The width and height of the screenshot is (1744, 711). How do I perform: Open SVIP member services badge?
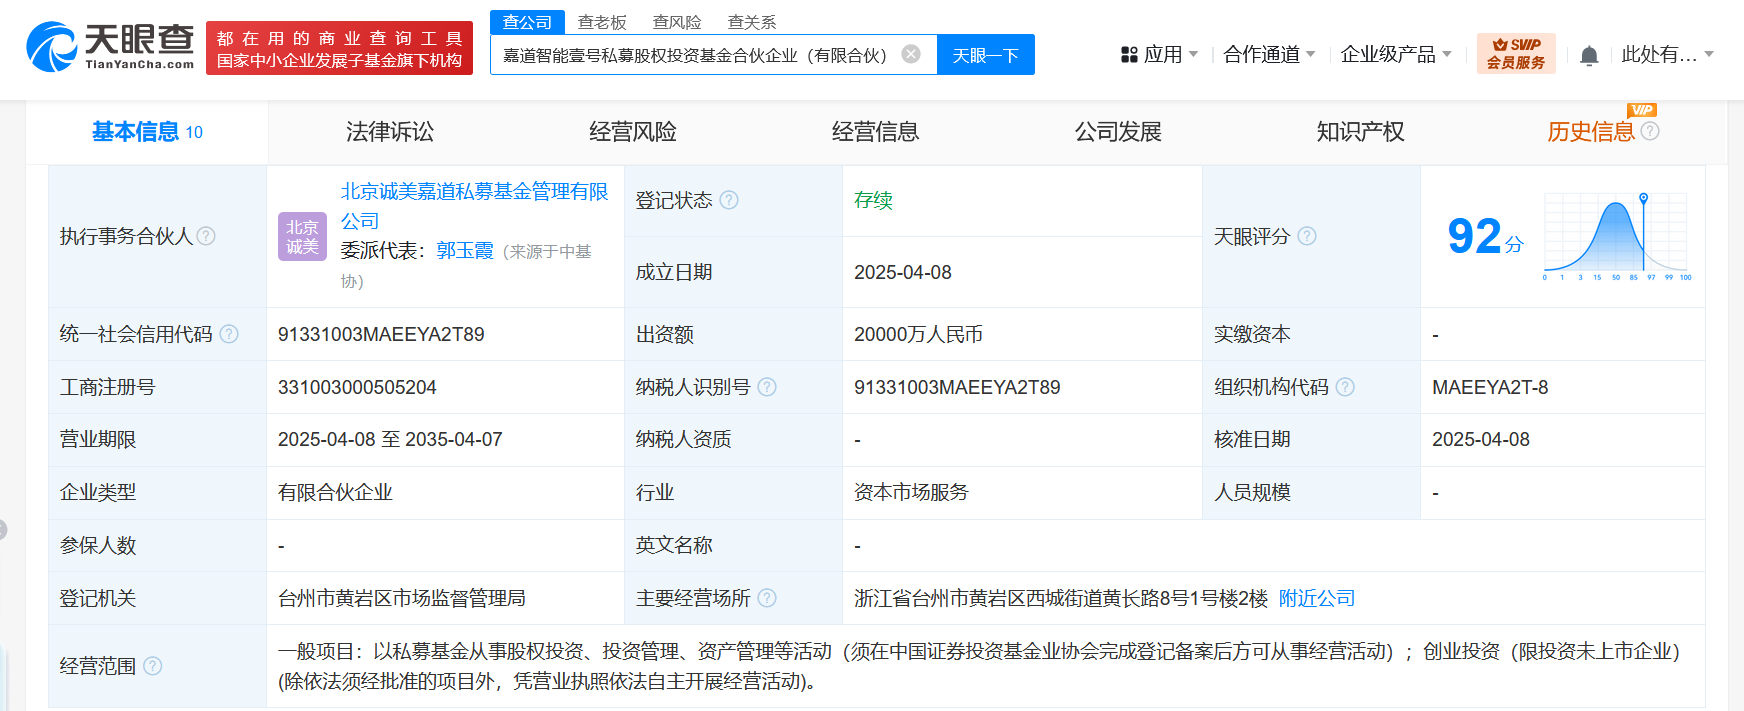coord(1515,54)
